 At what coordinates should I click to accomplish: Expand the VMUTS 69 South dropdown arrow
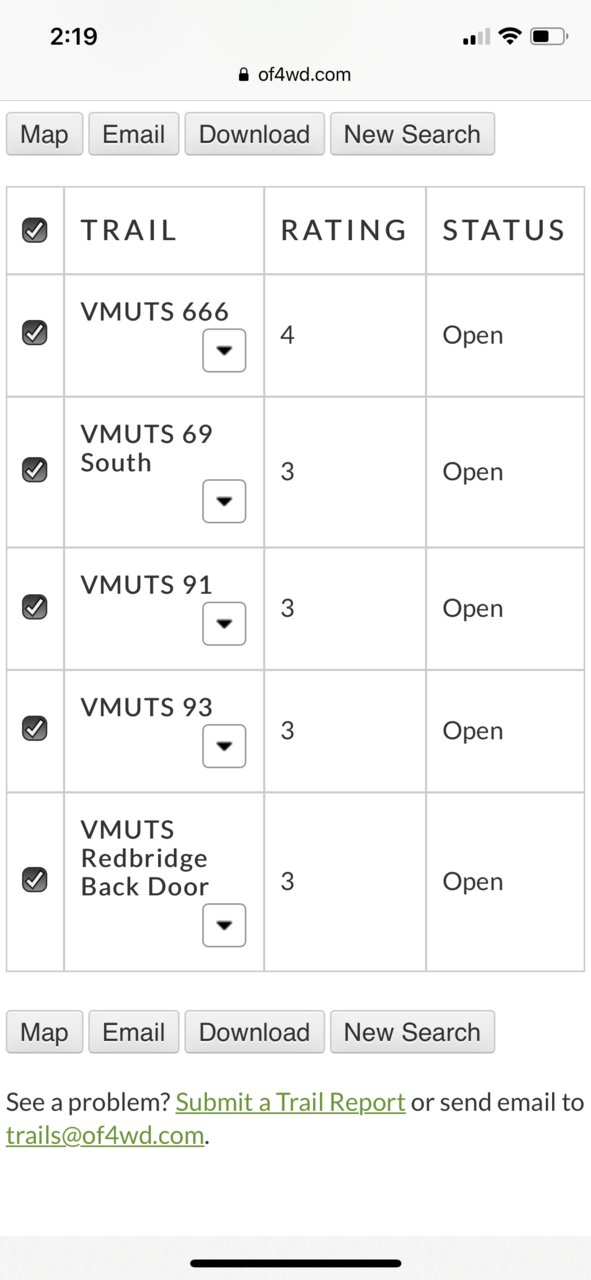pos(224,501)
